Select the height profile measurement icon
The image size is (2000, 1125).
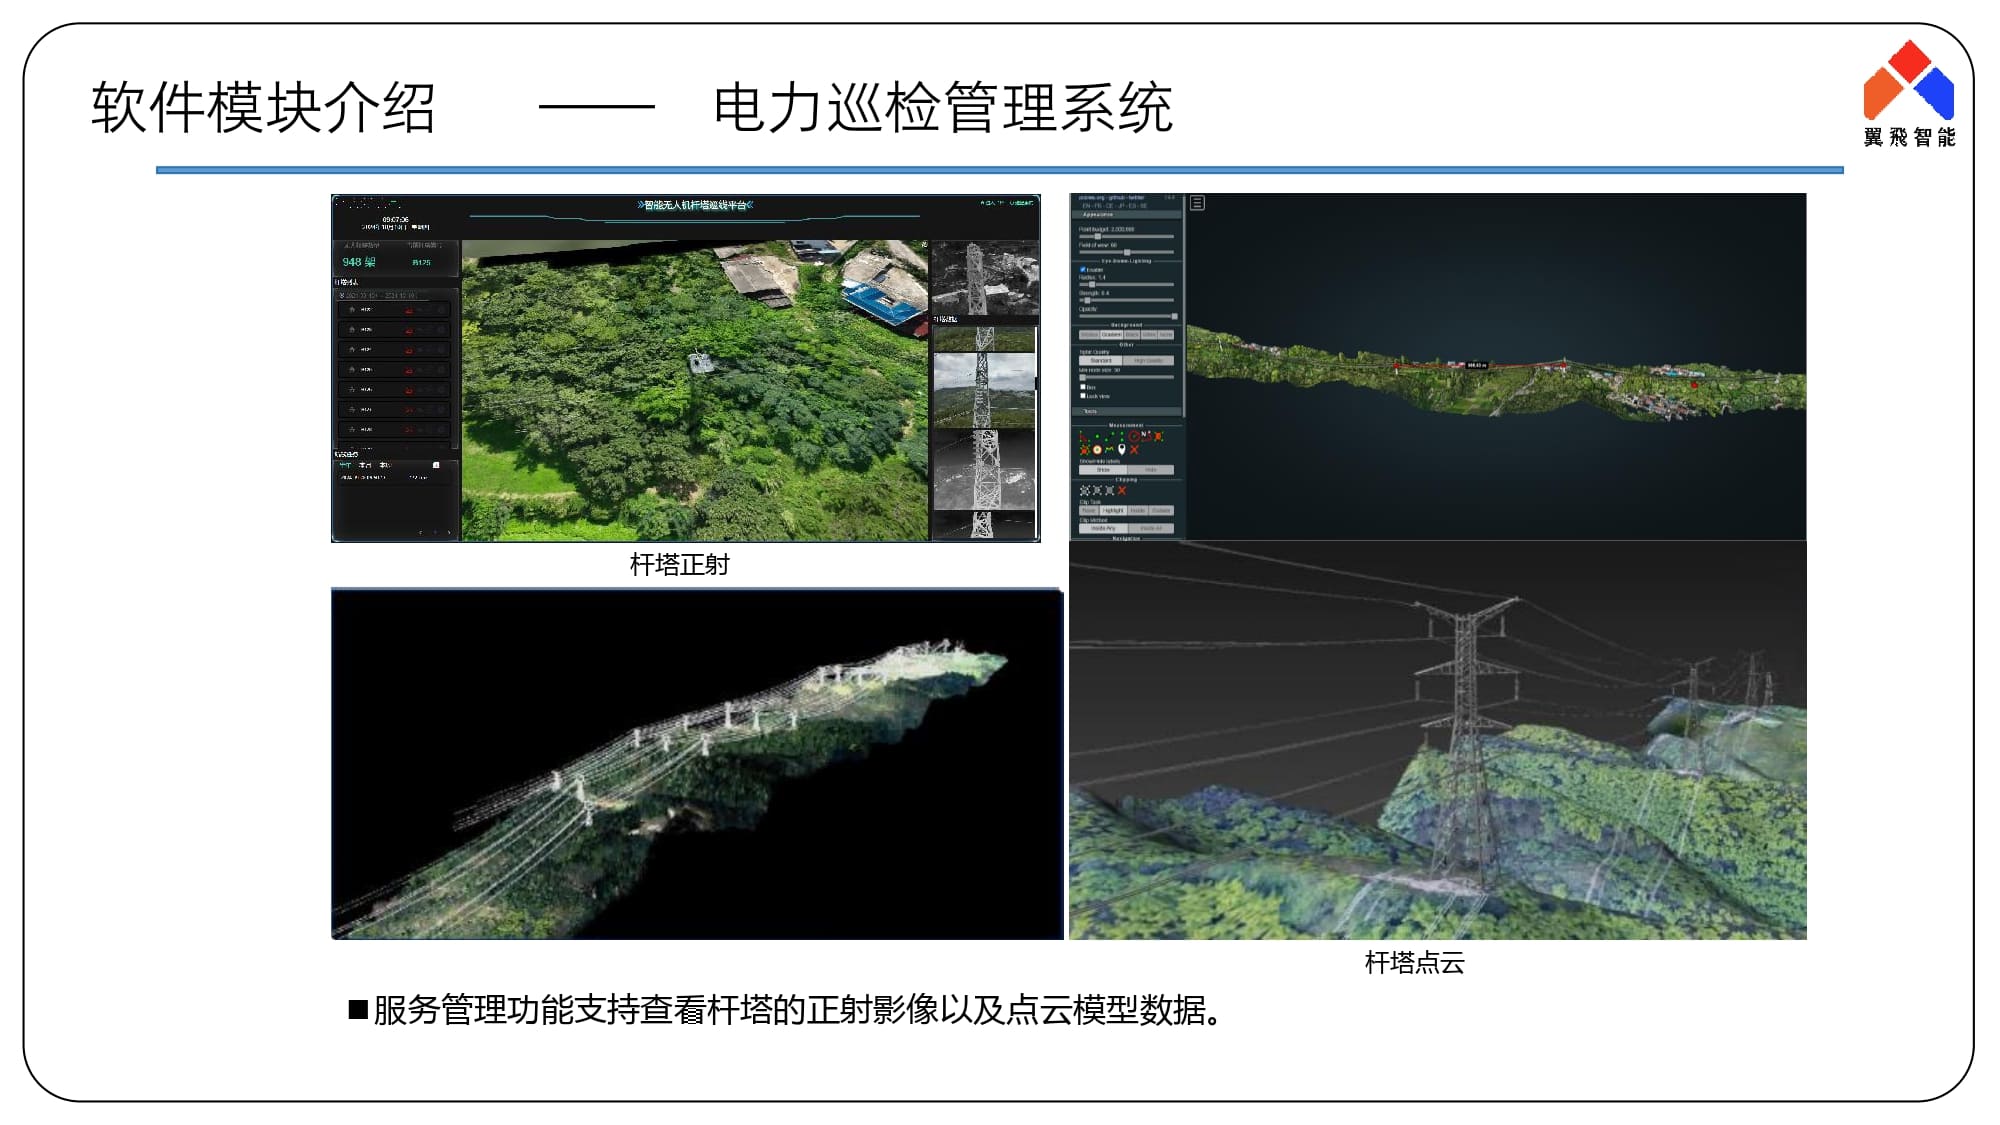click(x=1109, y=449)
